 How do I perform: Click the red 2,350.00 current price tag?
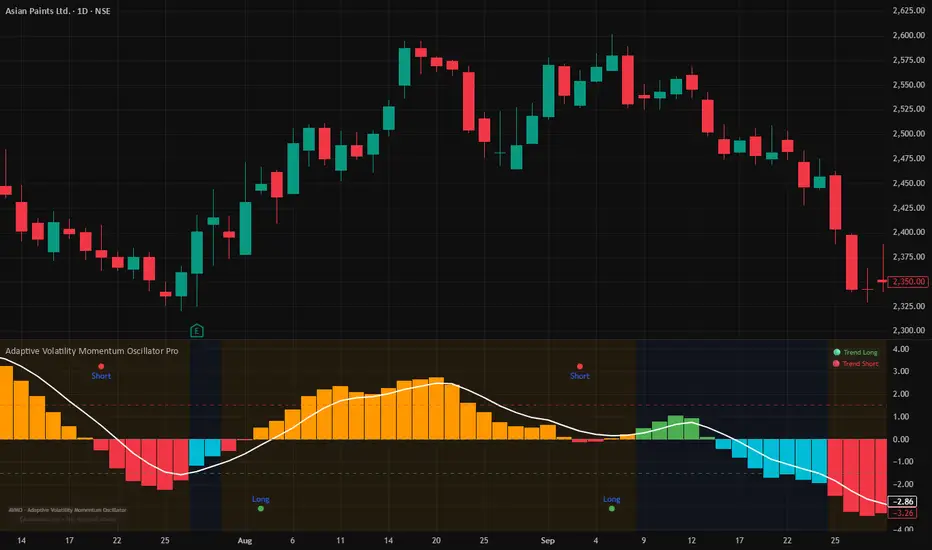coord(908,281)
